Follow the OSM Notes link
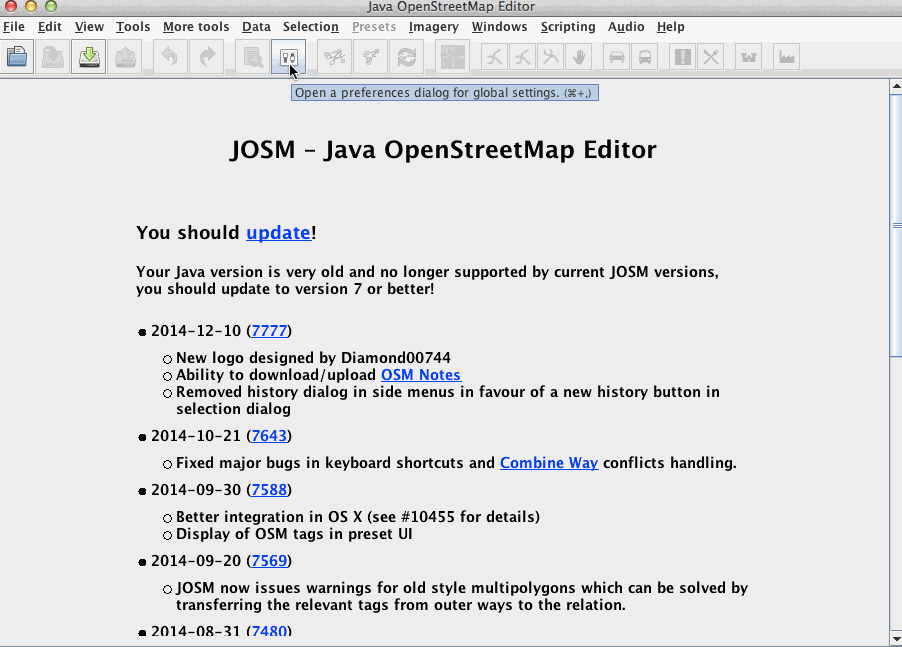Image resolution: width=902 pixels, height=647 pixels. click(x=421, y=375)
